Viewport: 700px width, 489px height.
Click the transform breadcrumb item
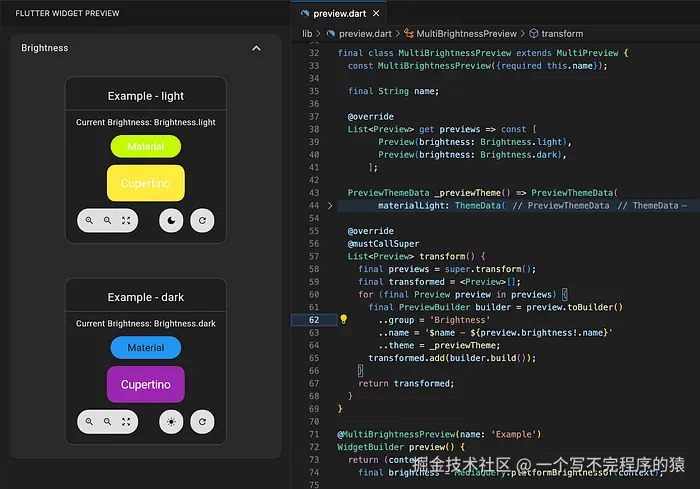(562, 33)
